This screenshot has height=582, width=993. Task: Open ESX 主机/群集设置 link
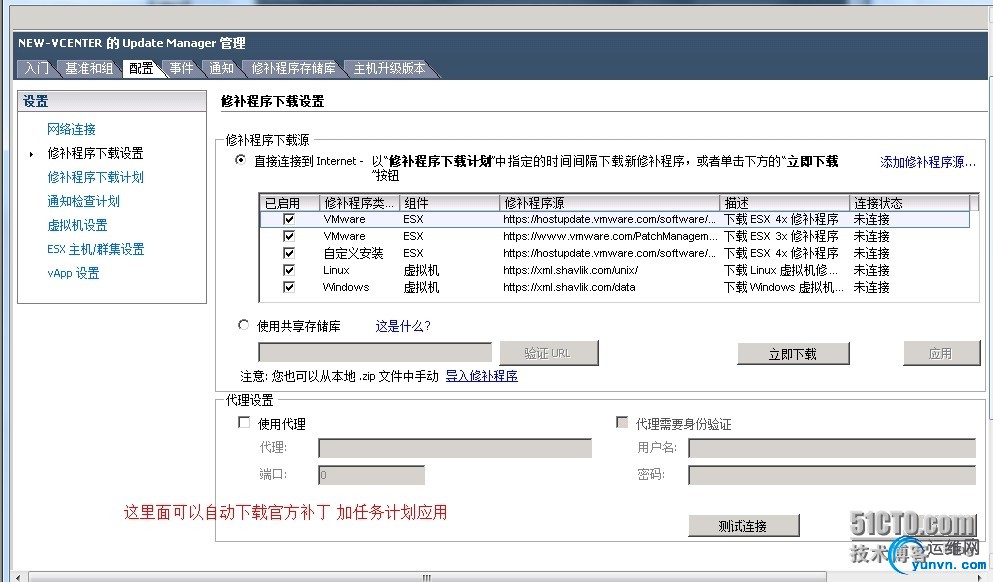tap(96, 250)
